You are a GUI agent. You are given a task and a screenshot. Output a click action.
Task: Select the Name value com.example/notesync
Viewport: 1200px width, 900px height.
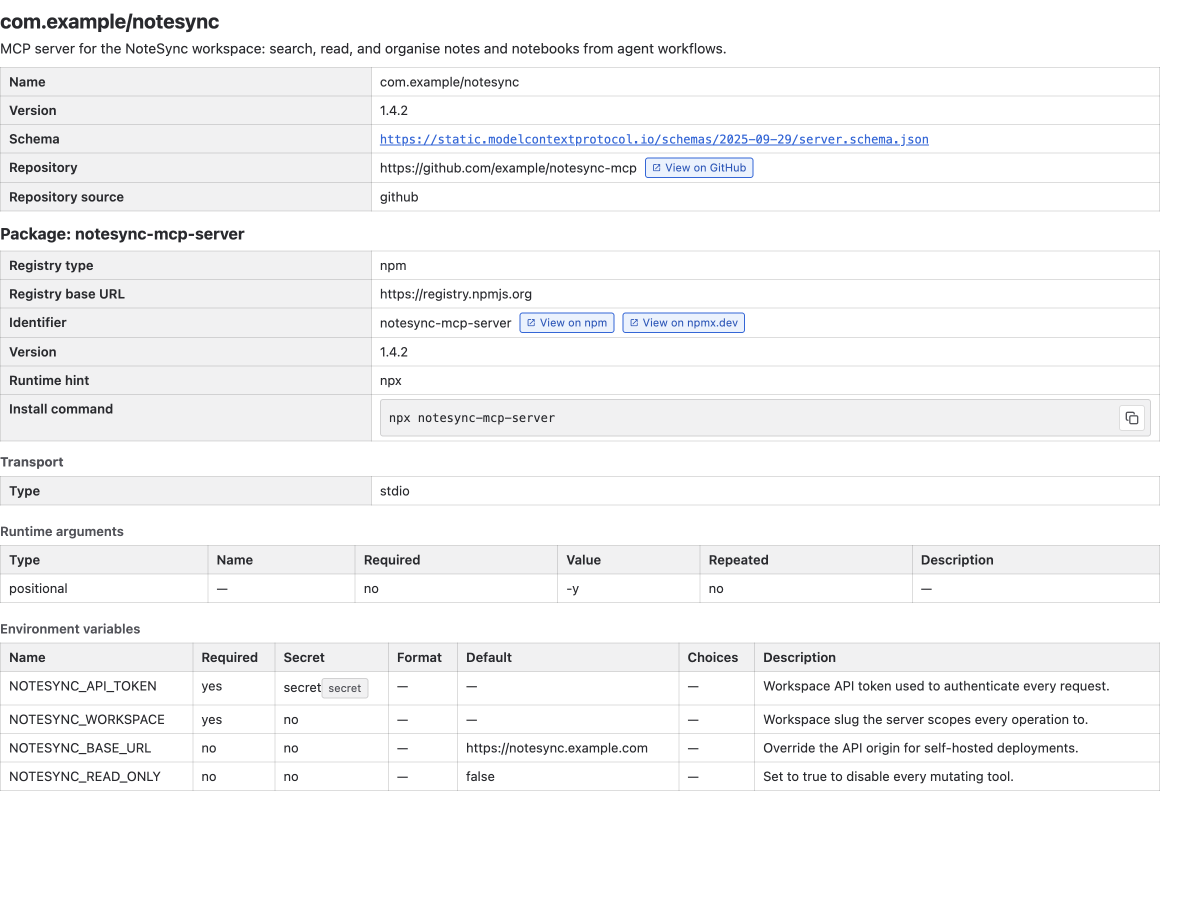[449, 82]
